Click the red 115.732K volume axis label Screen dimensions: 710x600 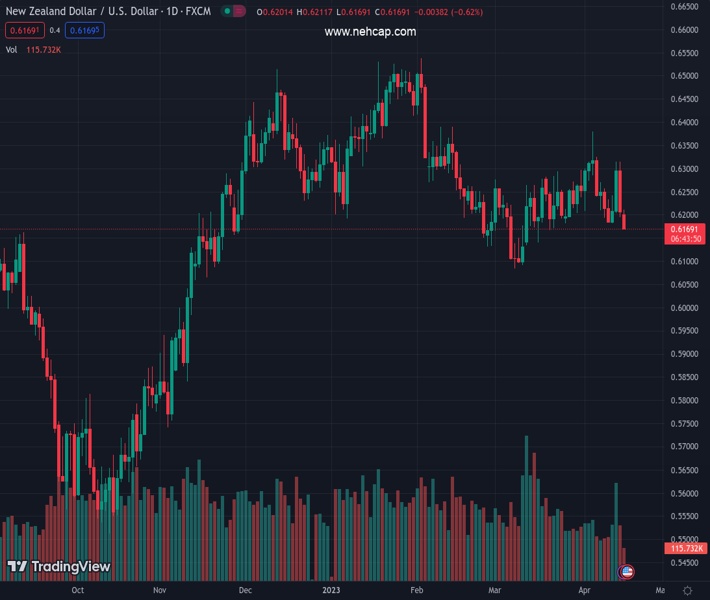pos(685,548)
